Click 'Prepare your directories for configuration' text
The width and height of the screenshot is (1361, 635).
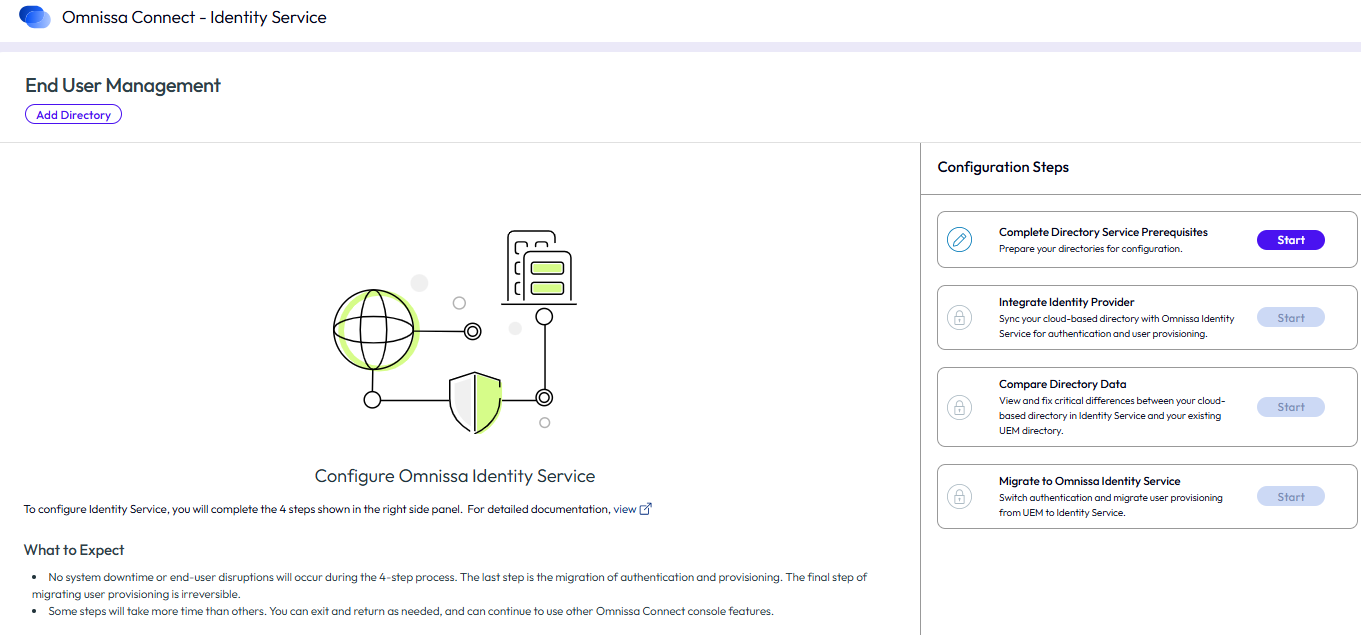pos(1090,249)
